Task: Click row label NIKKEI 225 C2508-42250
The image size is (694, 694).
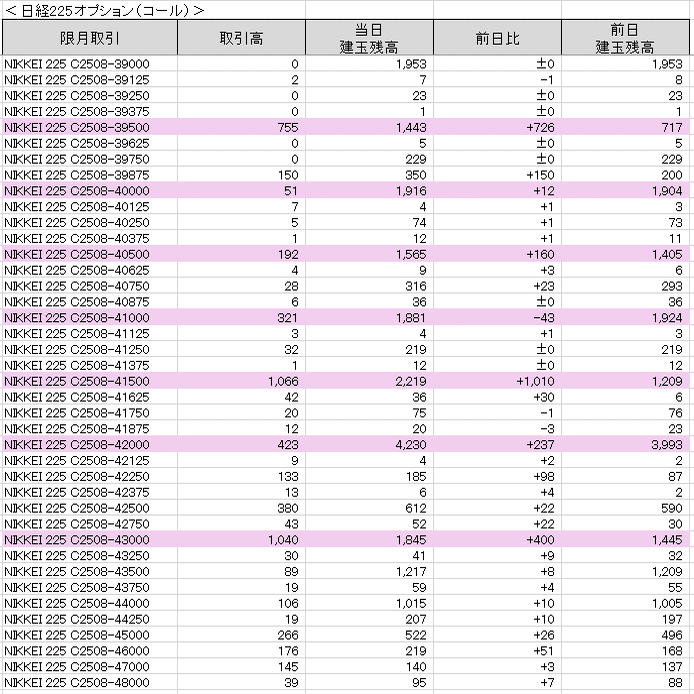Action: pyautogui.click(x=77, y=477)
